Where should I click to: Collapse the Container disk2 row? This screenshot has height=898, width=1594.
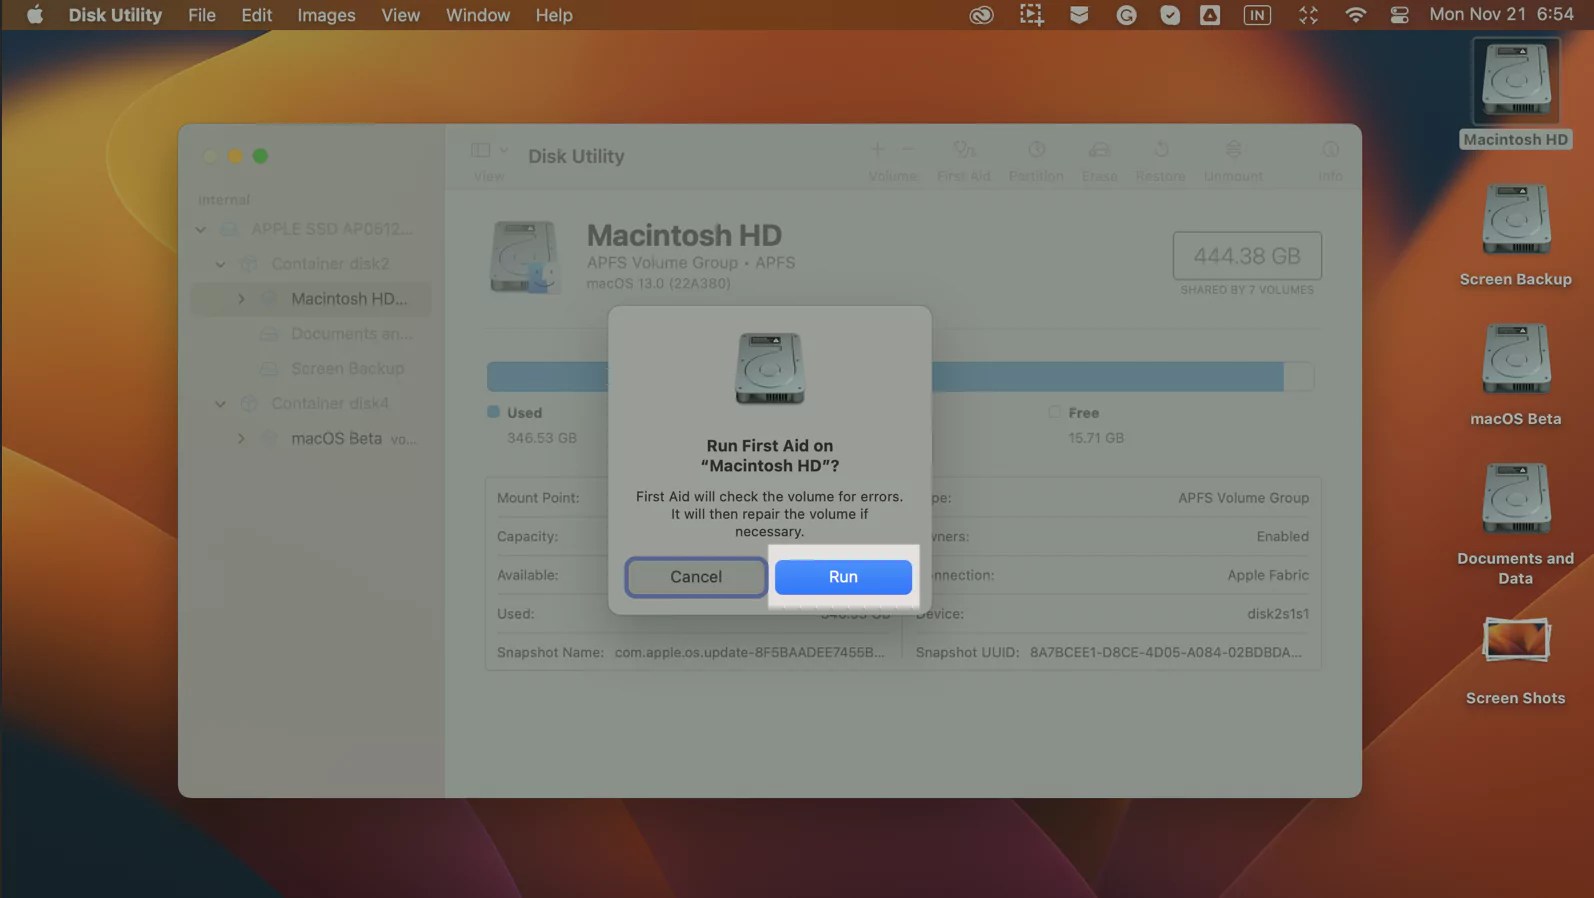pyautogui.click(x=220, y=264)
